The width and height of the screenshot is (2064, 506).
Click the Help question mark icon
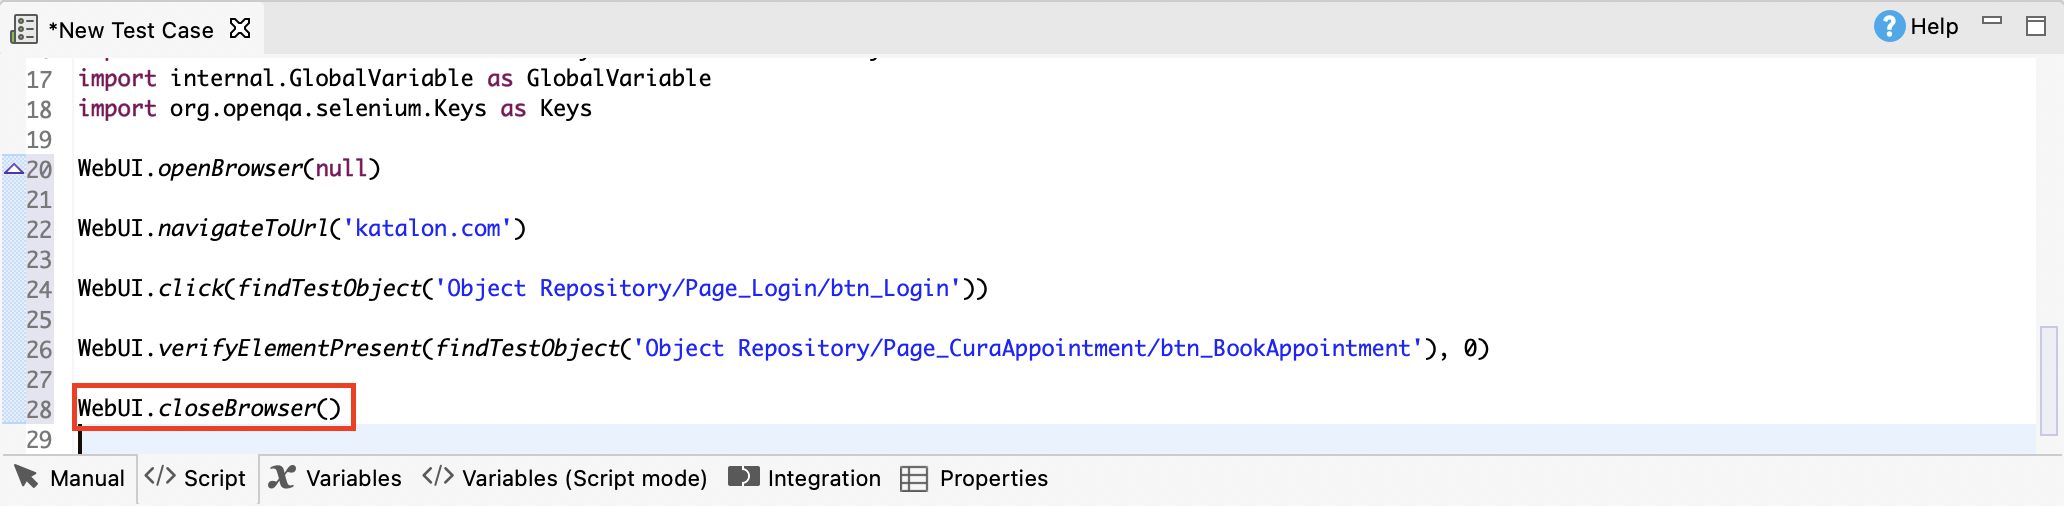pyautogui.click(x=1888, y=26)
